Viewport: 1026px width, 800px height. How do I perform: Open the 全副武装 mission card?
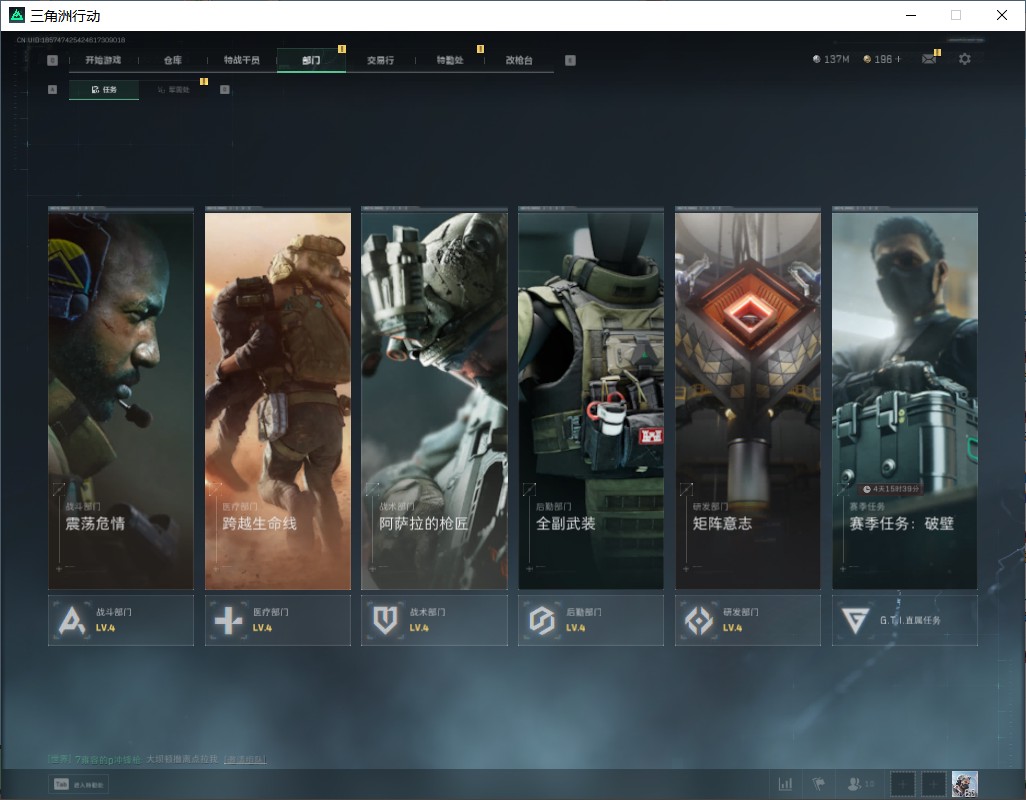tap(591, 399)
